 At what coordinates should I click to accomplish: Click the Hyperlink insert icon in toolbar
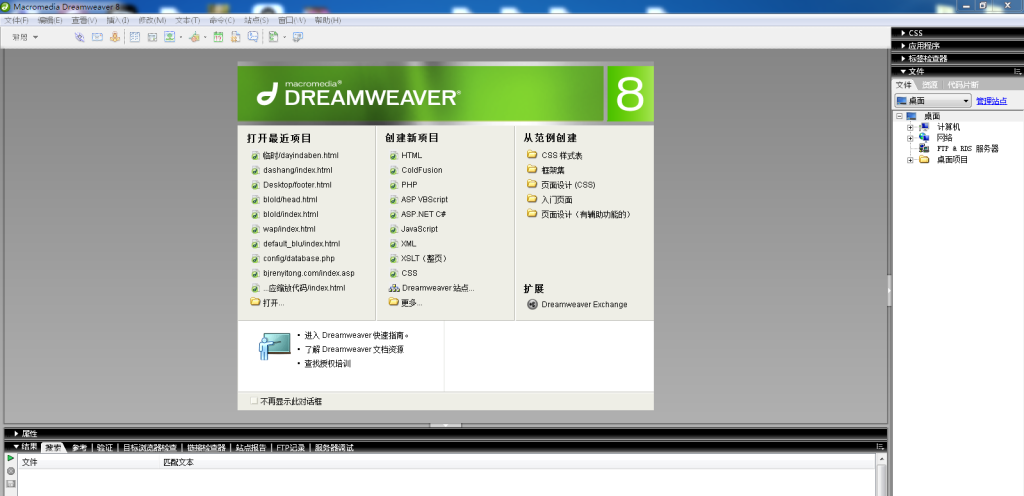click(79, 37)
